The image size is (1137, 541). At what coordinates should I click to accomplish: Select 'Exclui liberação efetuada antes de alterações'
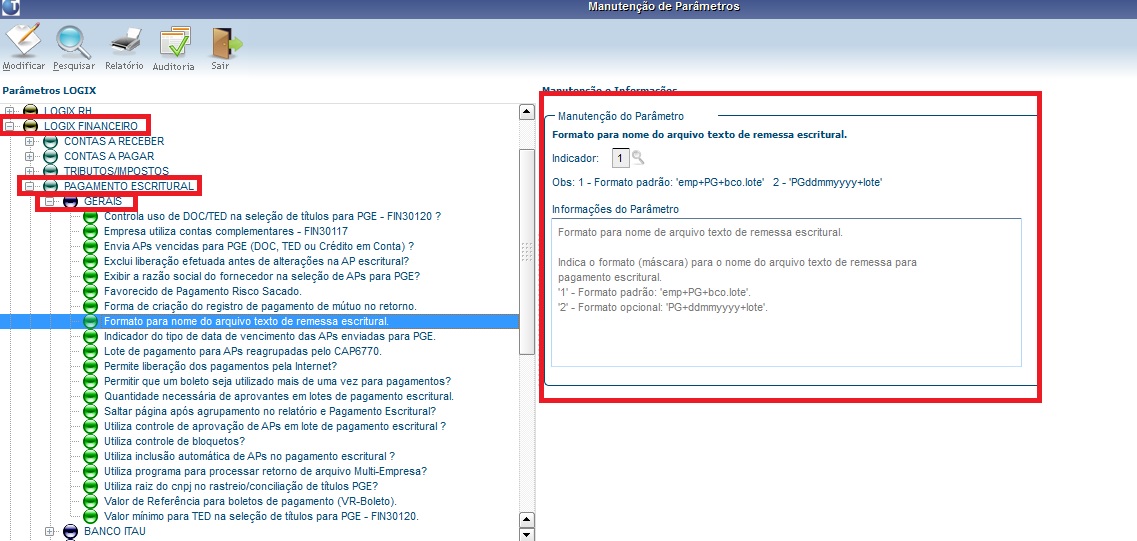(256, 261)
